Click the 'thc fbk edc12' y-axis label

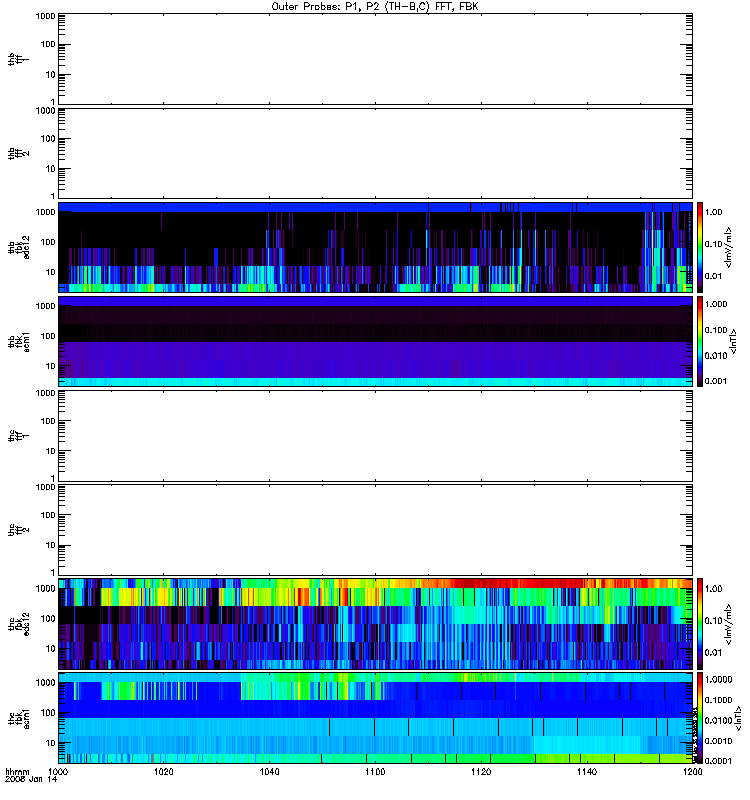tap(18, 623)
